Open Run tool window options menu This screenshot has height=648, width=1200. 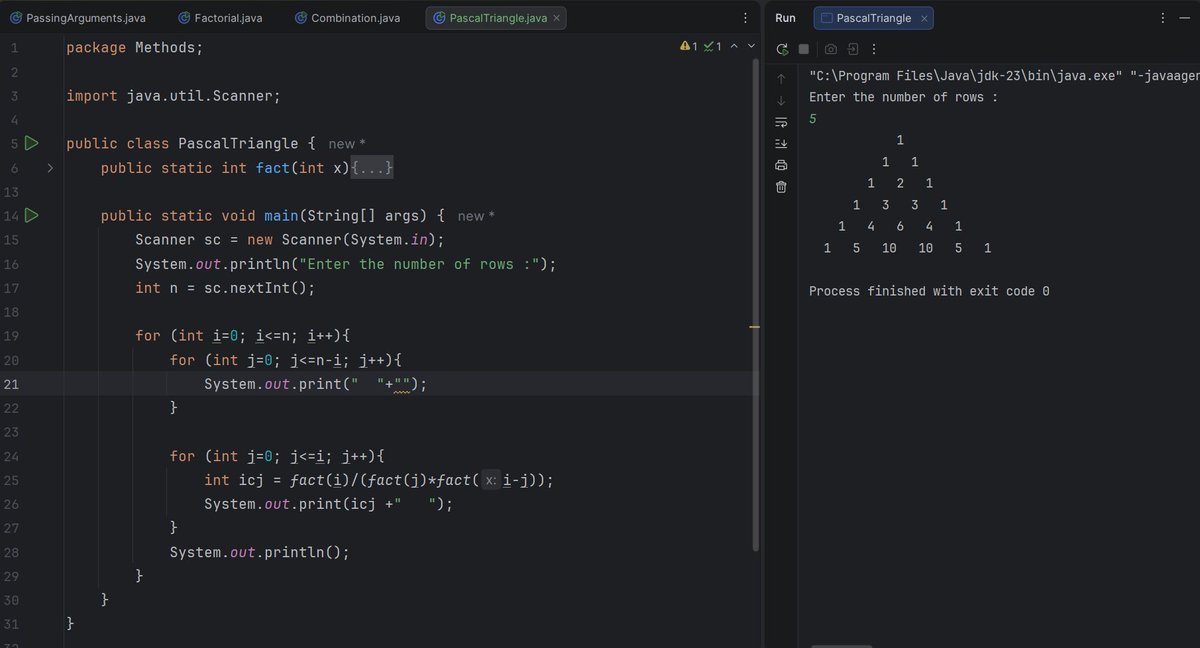coord(1161,18)
